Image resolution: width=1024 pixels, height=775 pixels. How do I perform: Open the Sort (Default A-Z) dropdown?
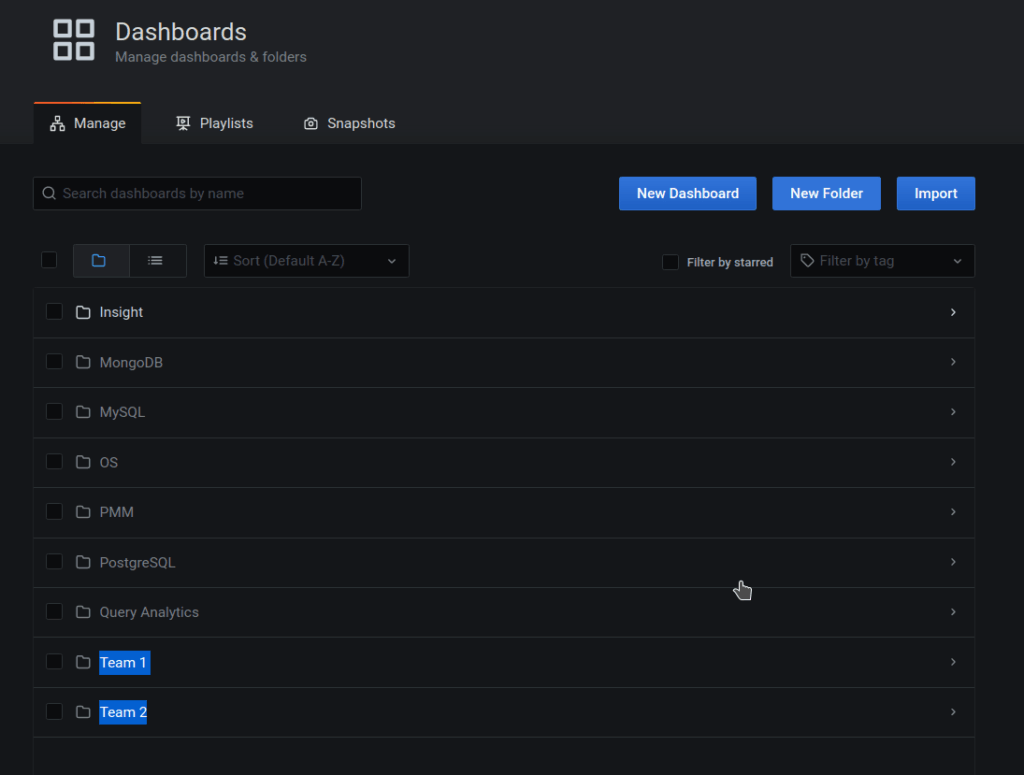pos(306,261)
